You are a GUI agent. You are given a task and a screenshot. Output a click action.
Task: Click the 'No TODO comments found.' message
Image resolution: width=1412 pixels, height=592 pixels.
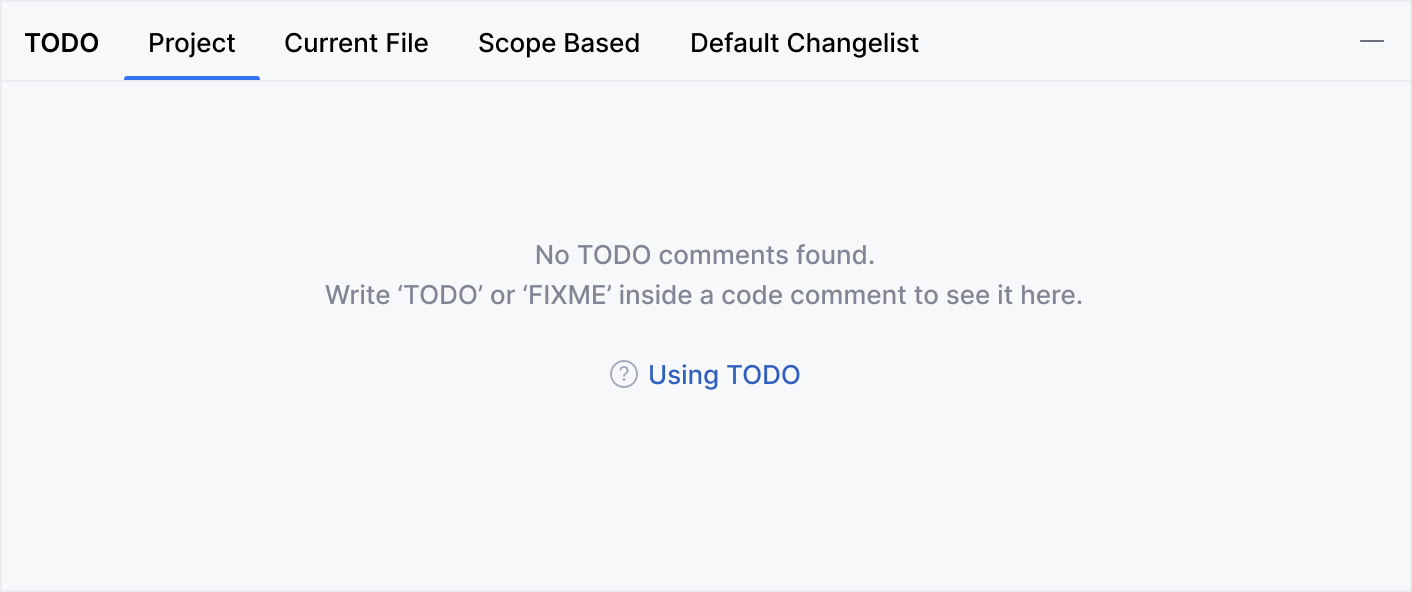[704, 255]
